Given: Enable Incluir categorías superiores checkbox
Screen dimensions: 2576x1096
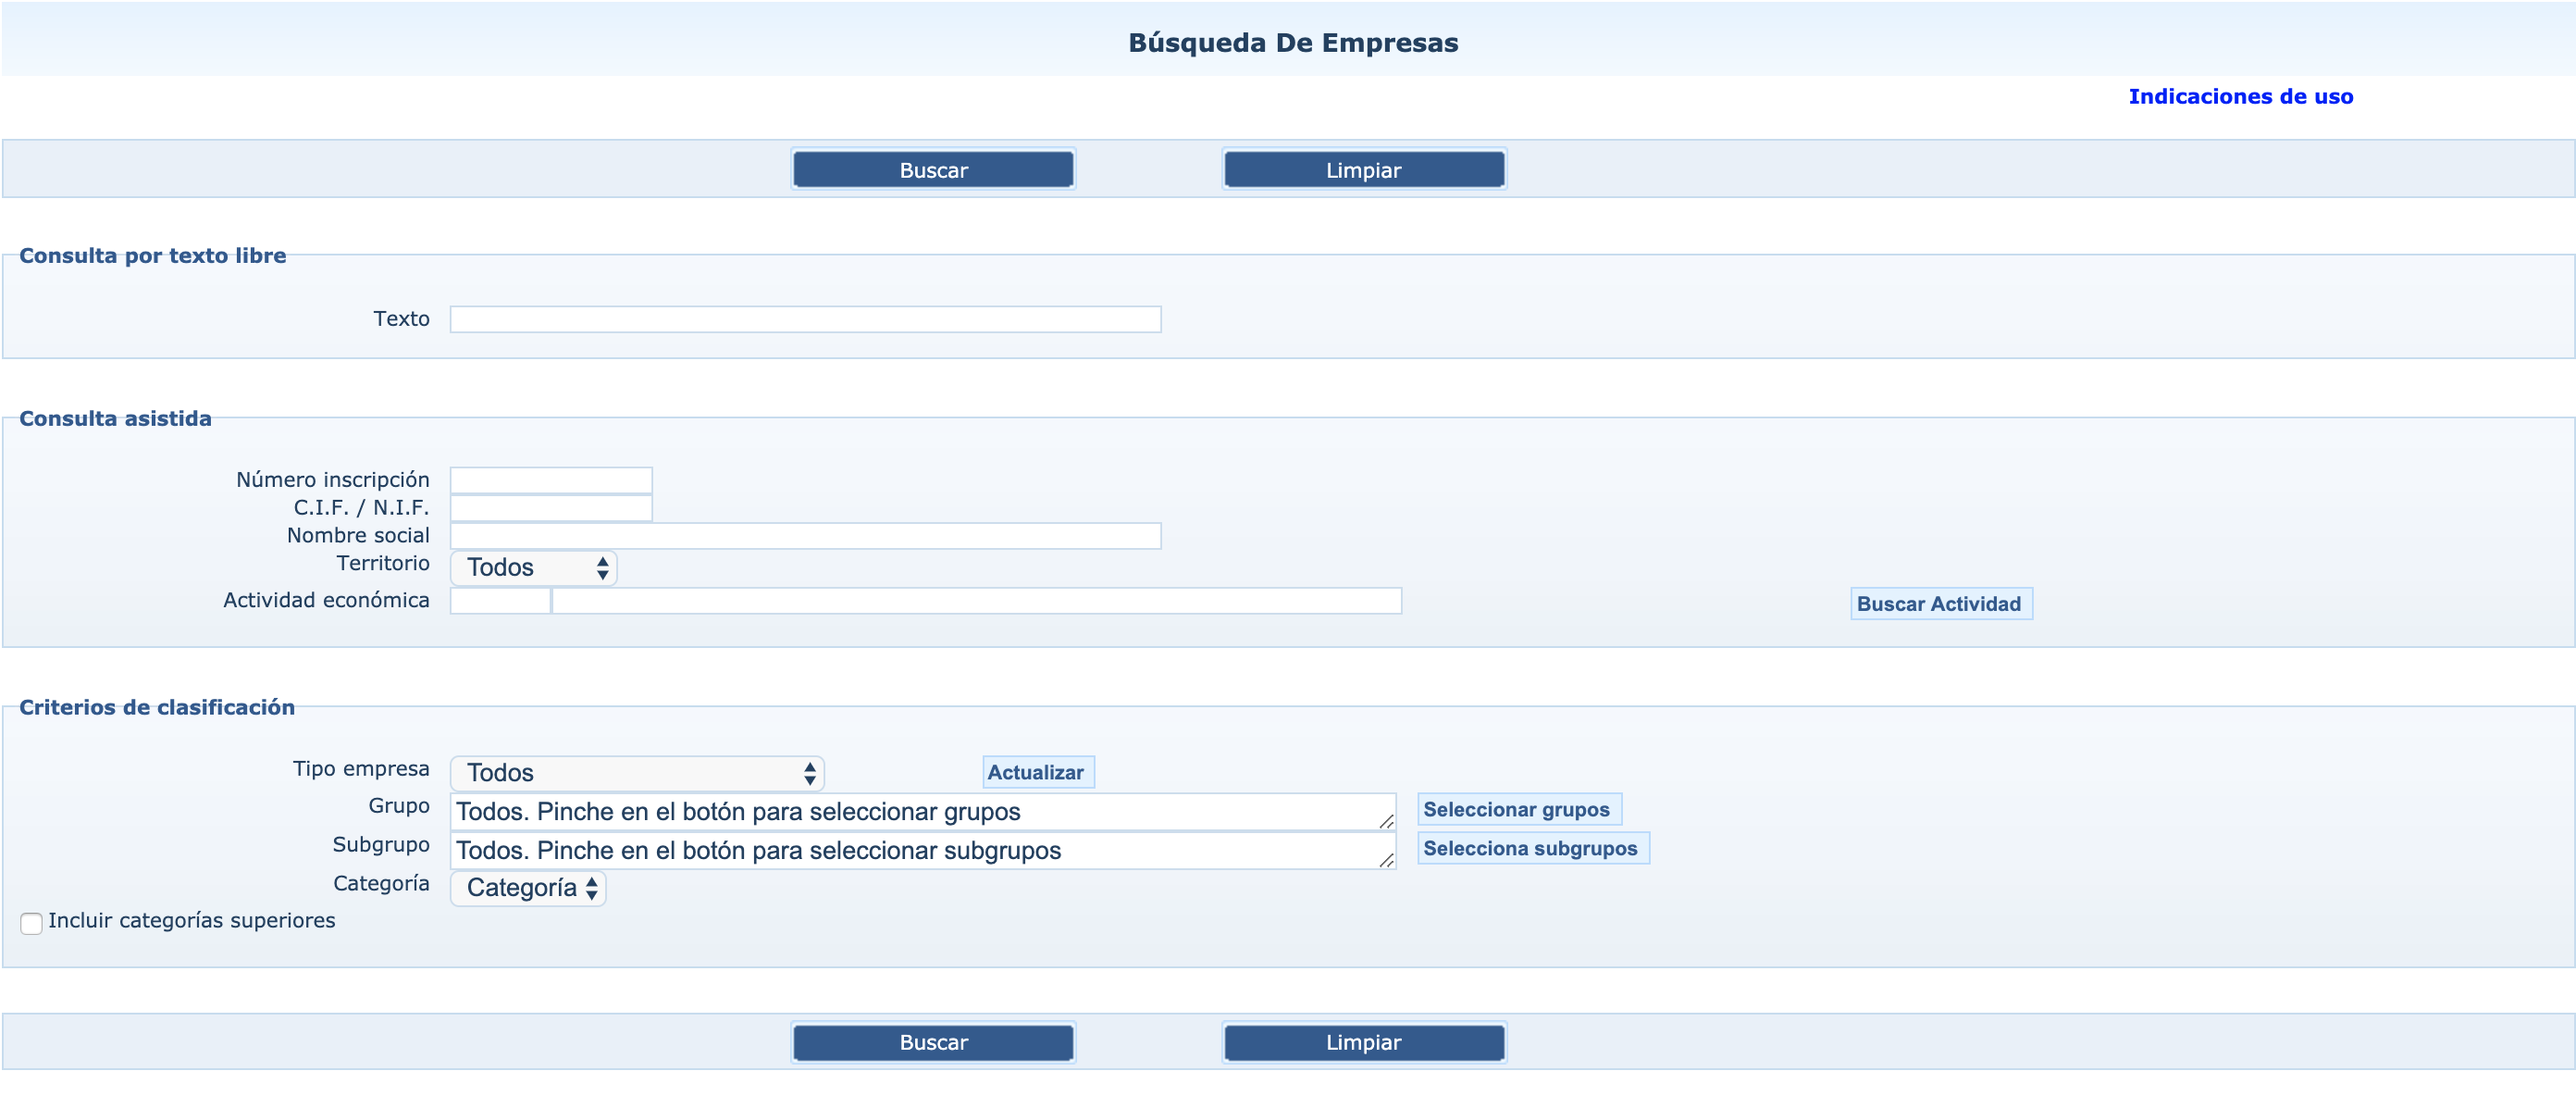Looking at the screenshot, I should (x=32, y=923).
